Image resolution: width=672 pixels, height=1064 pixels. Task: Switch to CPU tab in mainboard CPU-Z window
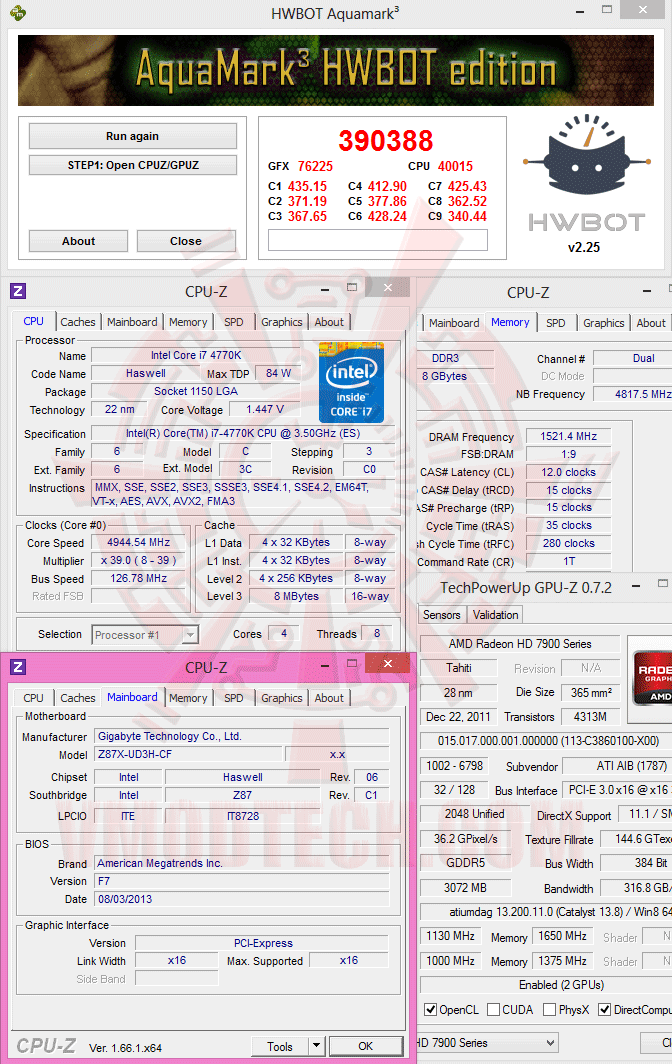coord(33,698)
